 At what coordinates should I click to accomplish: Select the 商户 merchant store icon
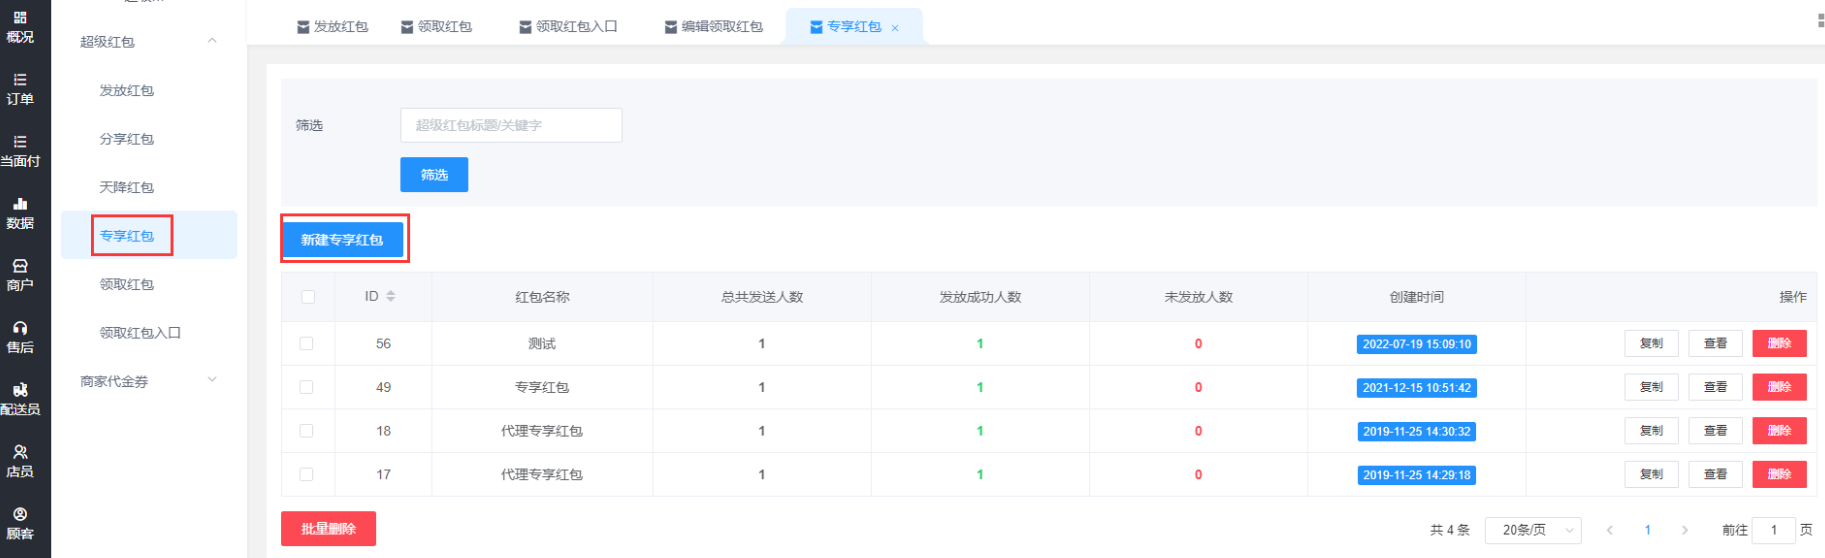coord(20,274)
